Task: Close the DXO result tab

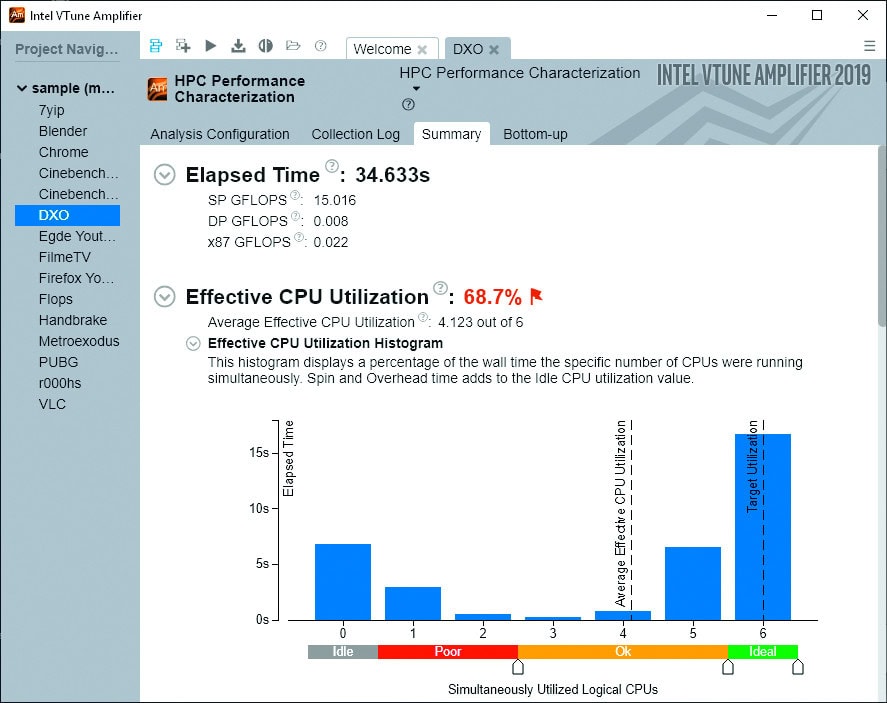Action: [495, 48]
